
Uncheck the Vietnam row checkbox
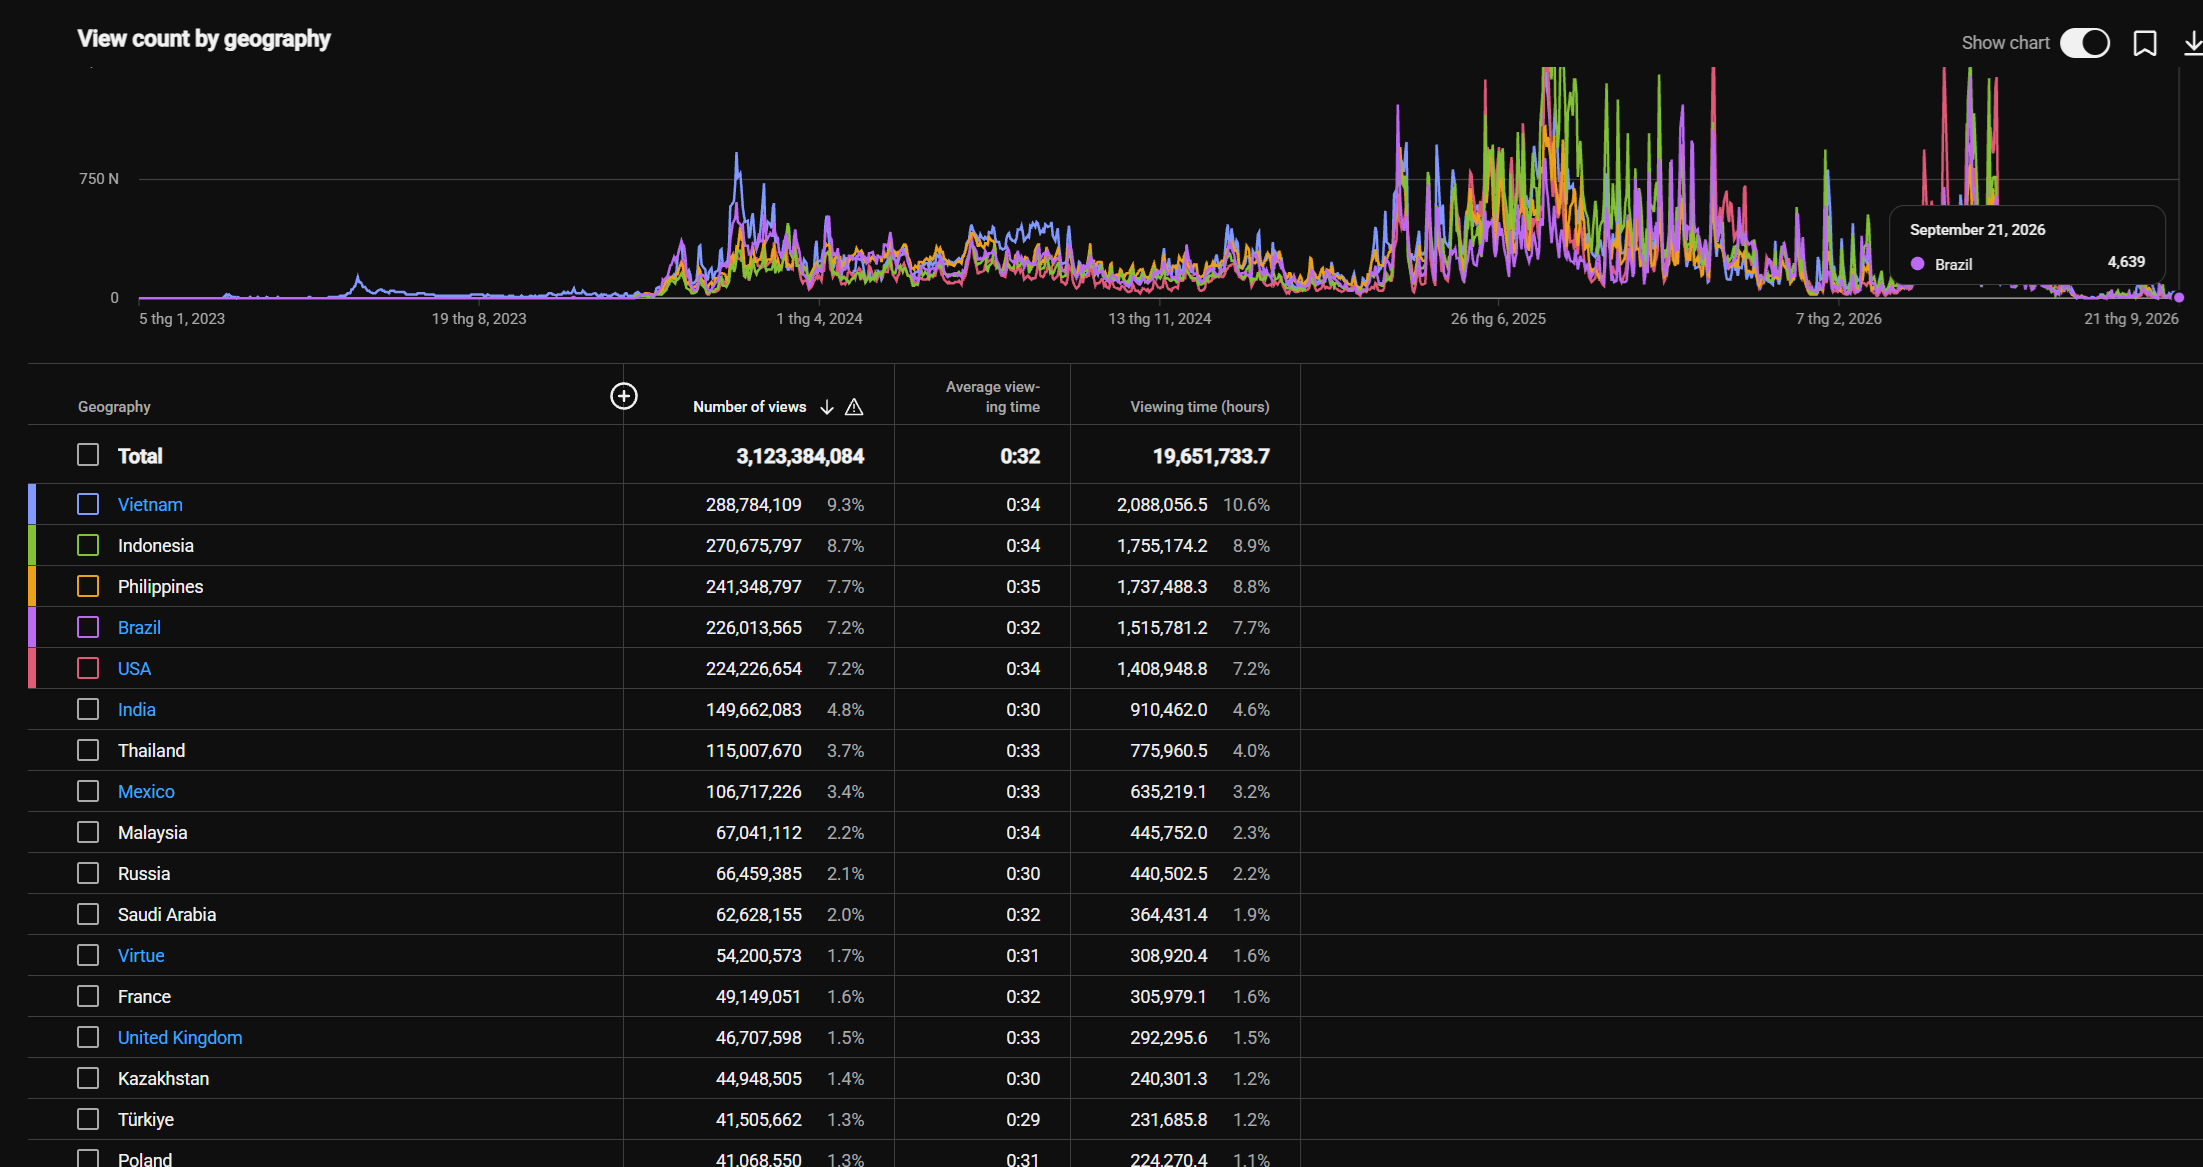[x=88, y=504]
